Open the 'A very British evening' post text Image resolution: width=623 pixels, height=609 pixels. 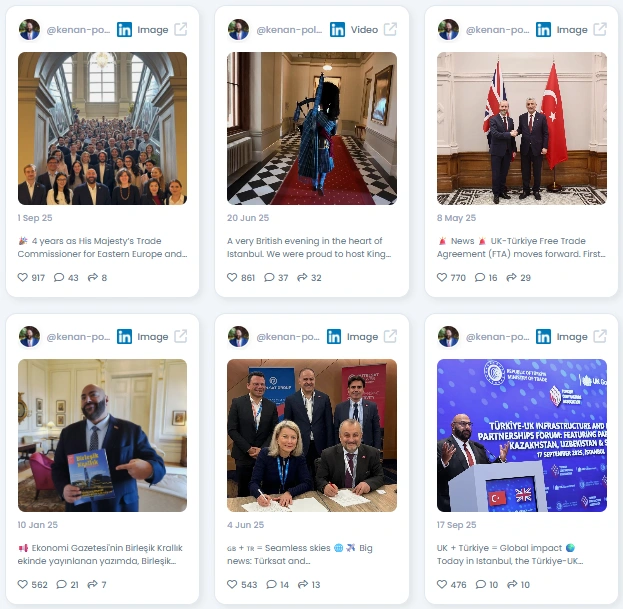[x=309, y=247]
